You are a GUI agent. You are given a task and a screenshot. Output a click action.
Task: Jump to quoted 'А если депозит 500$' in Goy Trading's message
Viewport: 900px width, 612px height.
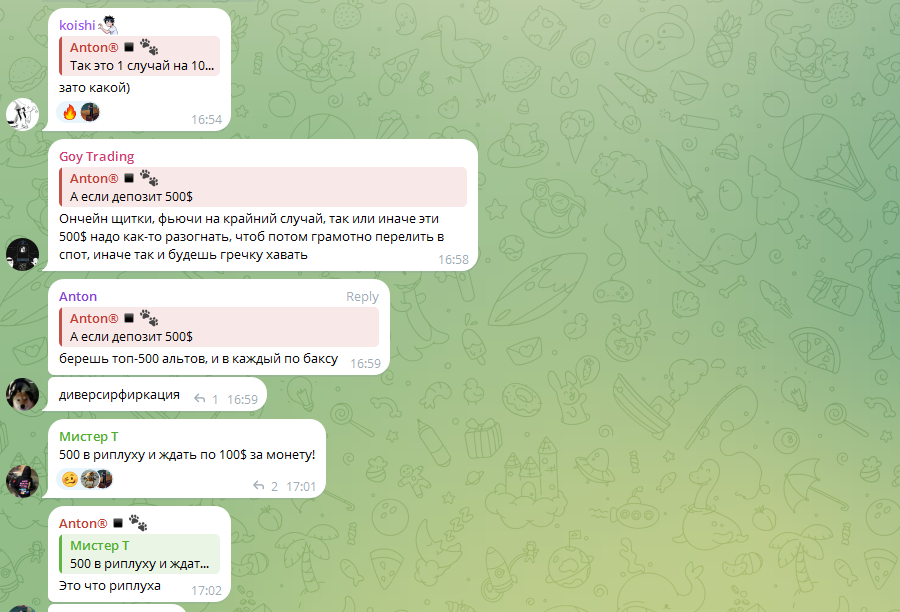click(x=263, y=187)
